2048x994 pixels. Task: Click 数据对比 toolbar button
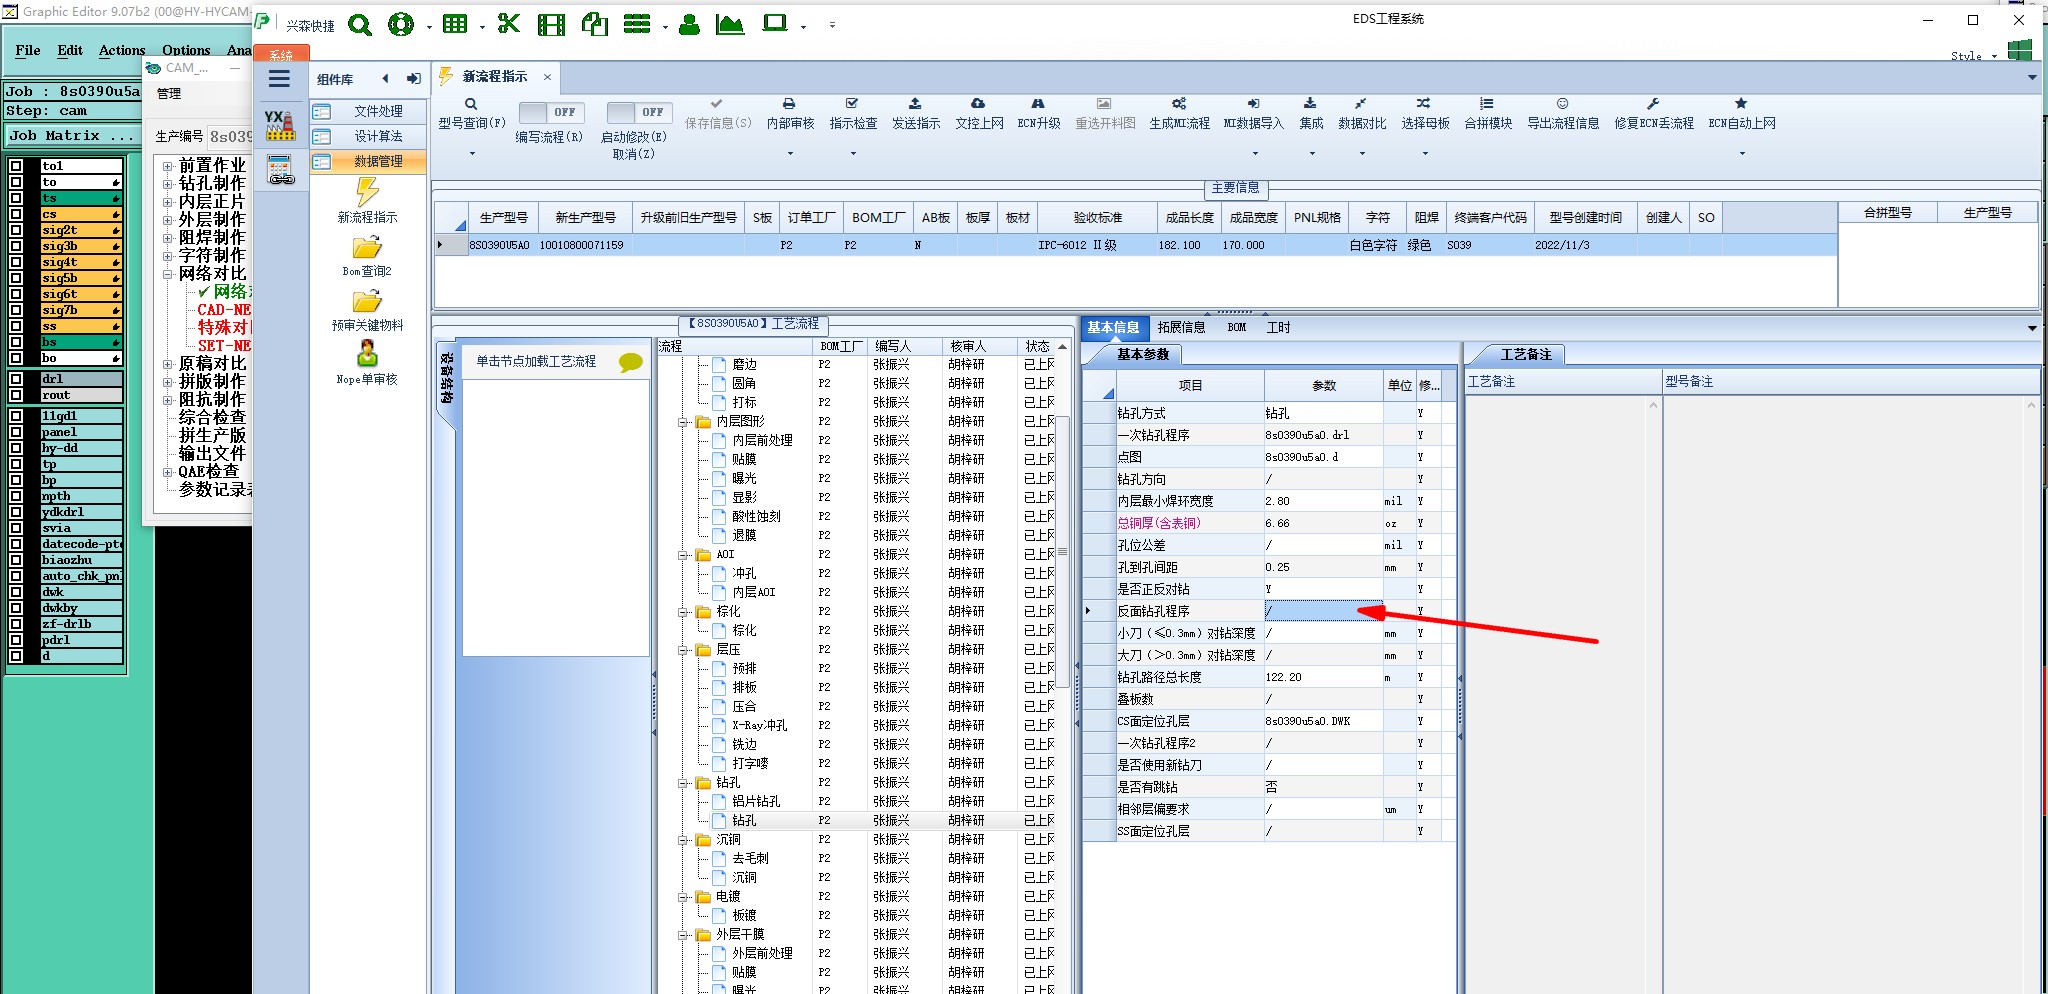(1362, 114)
